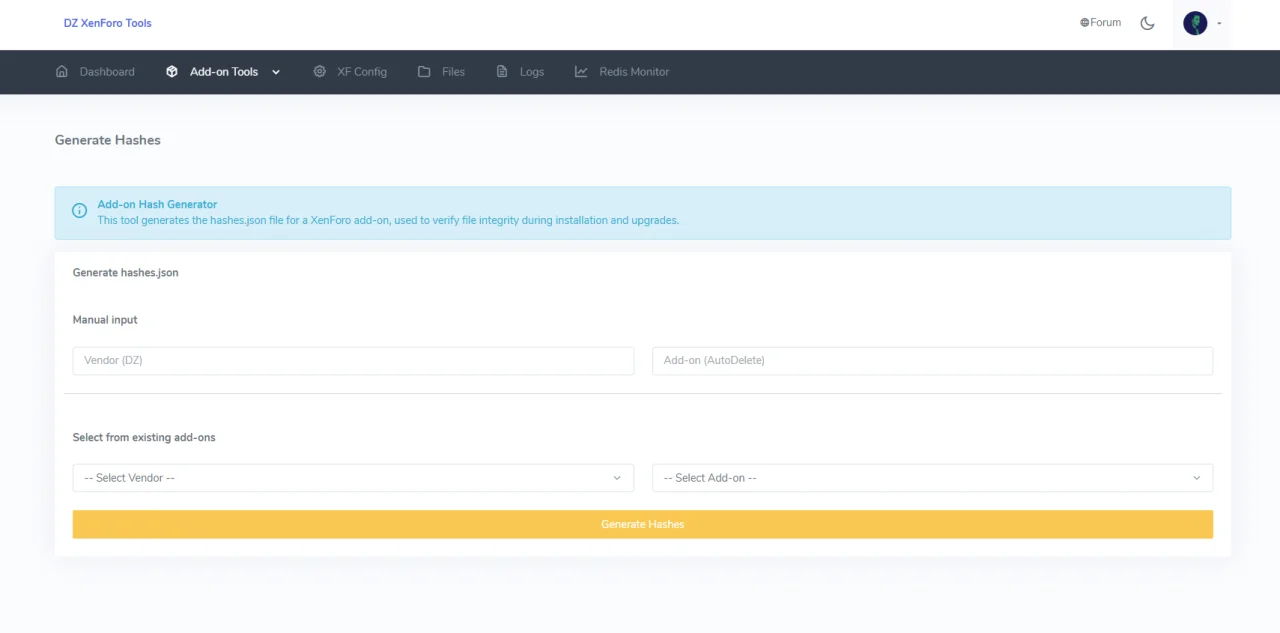Click the info icon in blue alert
The image size is (1280, 633).
(x=80, y=211)
